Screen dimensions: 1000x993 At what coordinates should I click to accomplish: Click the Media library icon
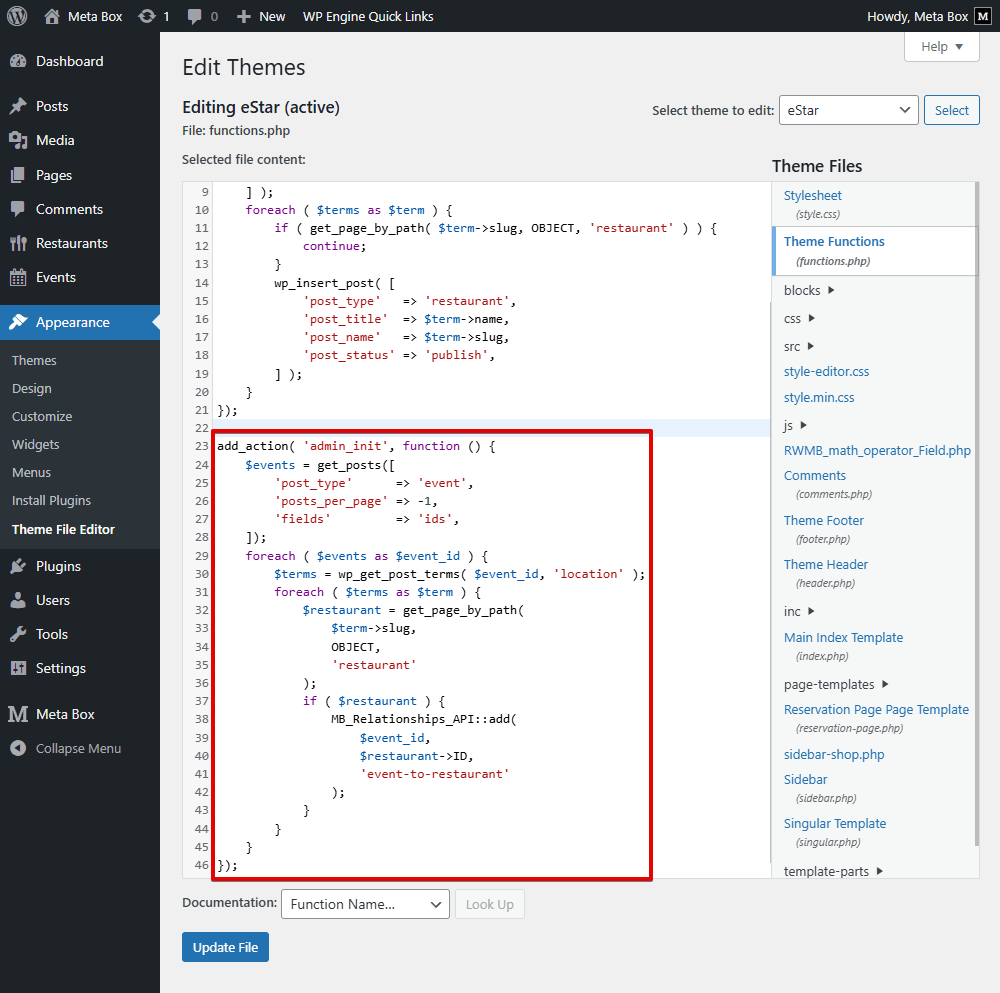pos(18,140)
